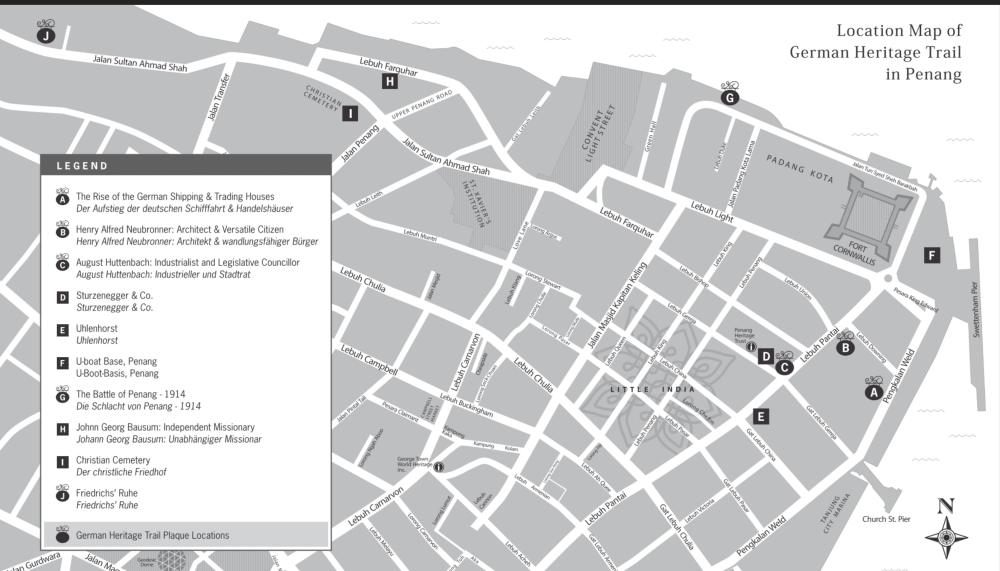Image resolution: width=1000 pixels, height=571 pixels.
Task: Click the legend's F square icon
Action: 62,363
